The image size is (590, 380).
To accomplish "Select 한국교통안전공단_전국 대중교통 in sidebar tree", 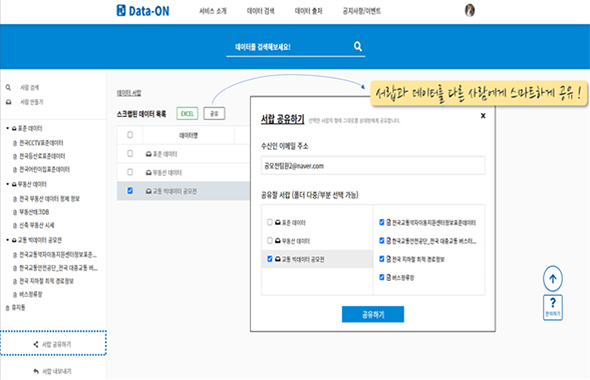I will tap(58, 268).
